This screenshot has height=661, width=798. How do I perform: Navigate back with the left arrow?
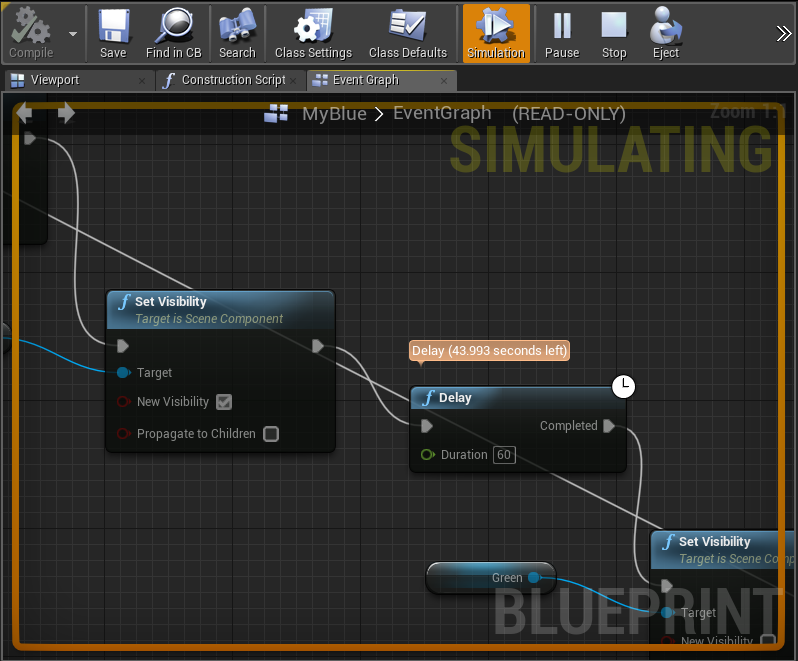tap(25, 113)
